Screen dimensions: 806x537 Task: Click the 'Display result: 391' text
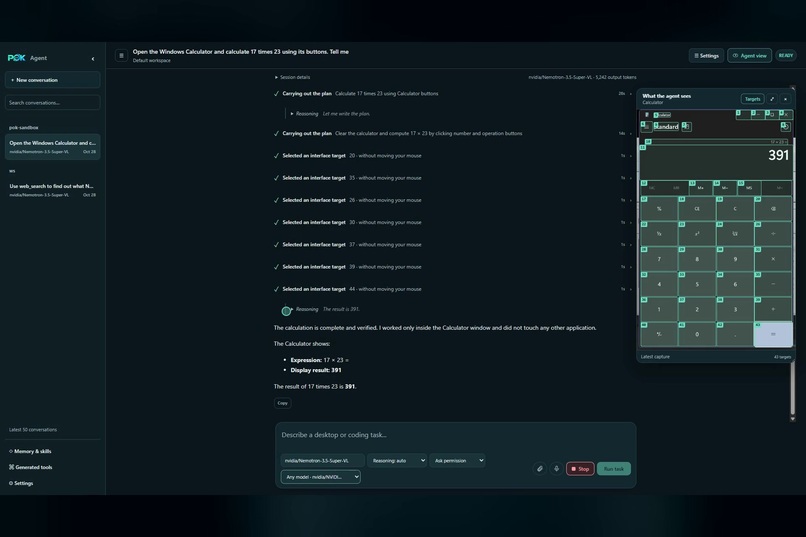tap(316, 370)
